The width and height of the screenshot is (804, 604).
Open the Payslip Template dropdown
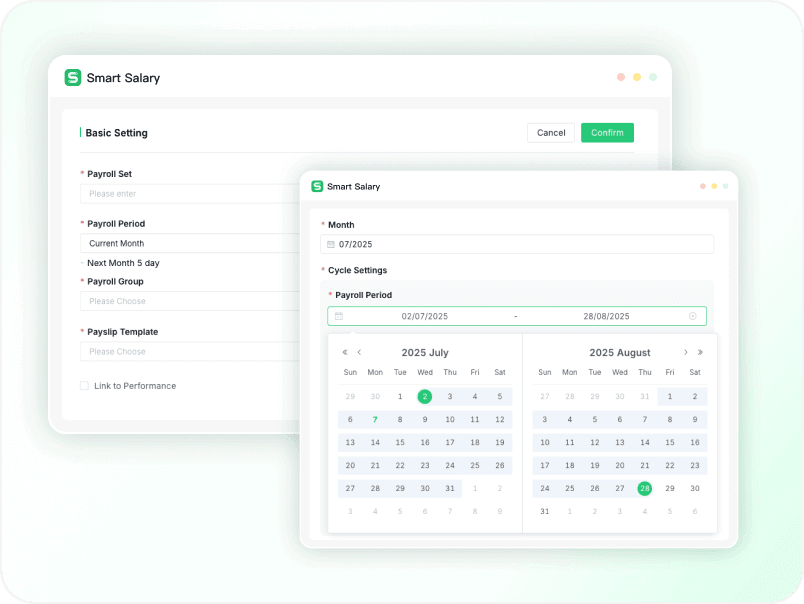pyautogui.click(x=190, y=351)
